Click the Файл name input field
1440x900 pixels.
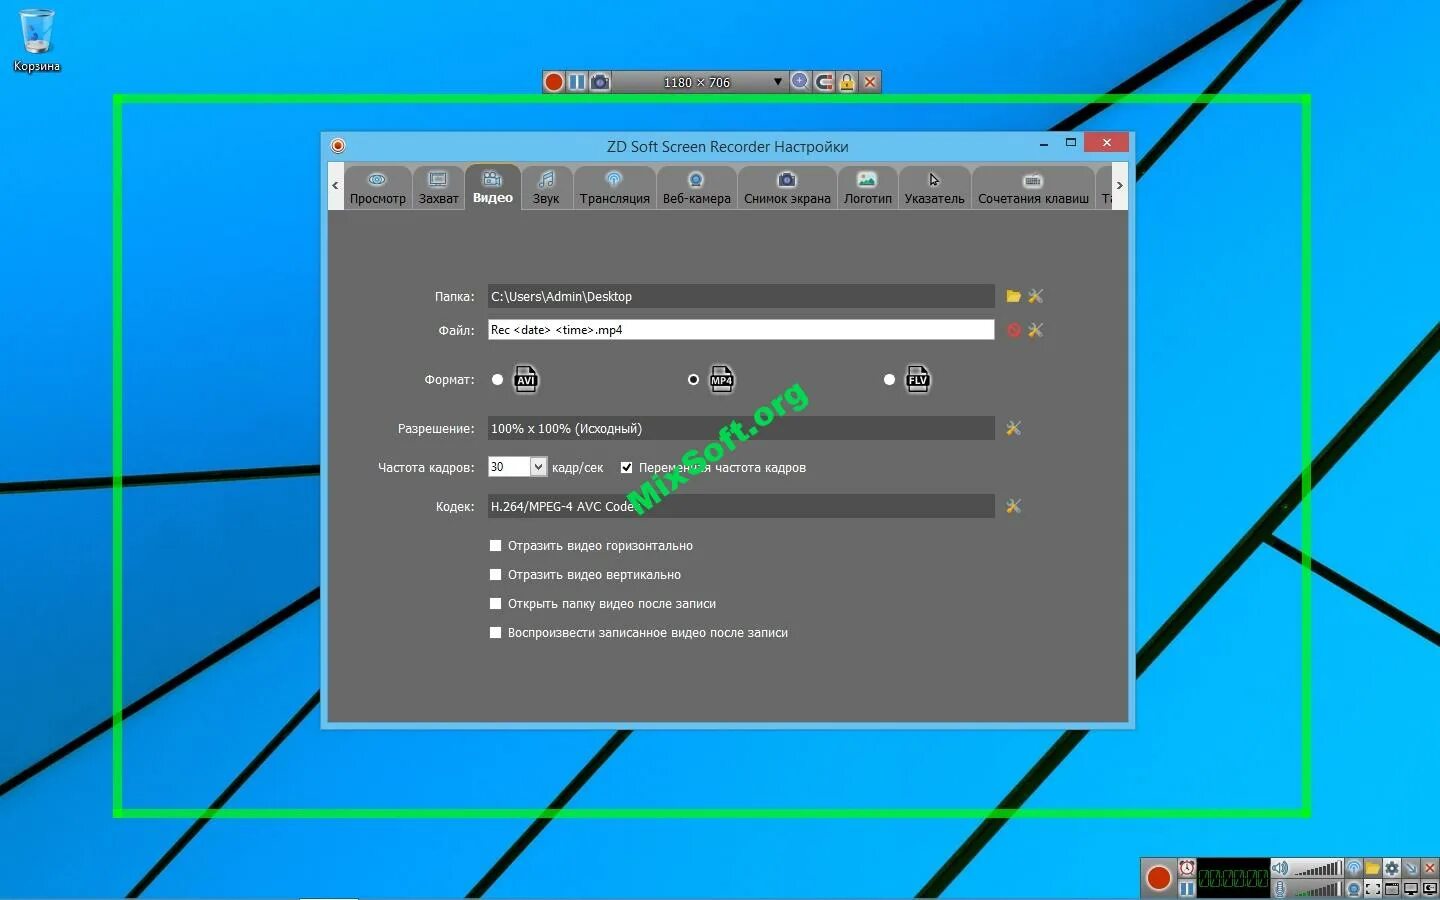coord(741,330)
